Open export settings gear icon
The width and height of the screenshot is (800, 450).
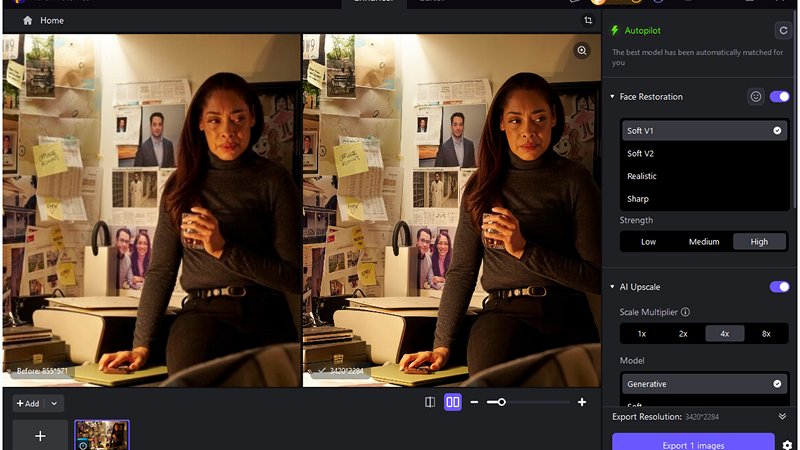(787, 445)
